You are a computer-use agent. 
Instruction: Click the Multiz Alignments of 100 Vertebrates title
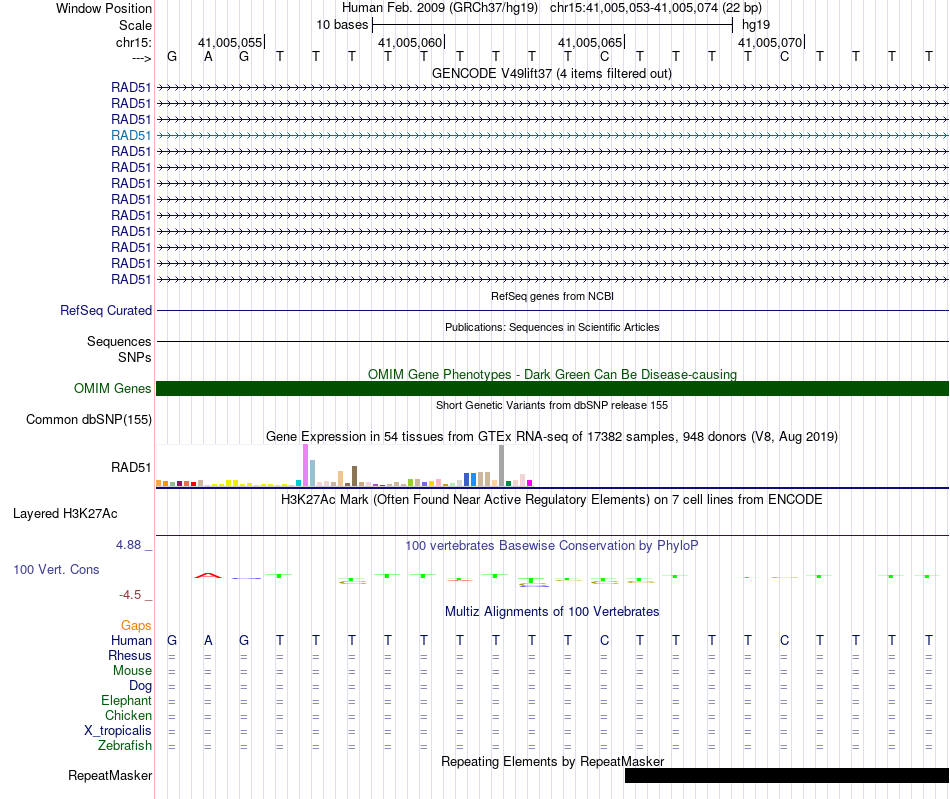point(552,611)
